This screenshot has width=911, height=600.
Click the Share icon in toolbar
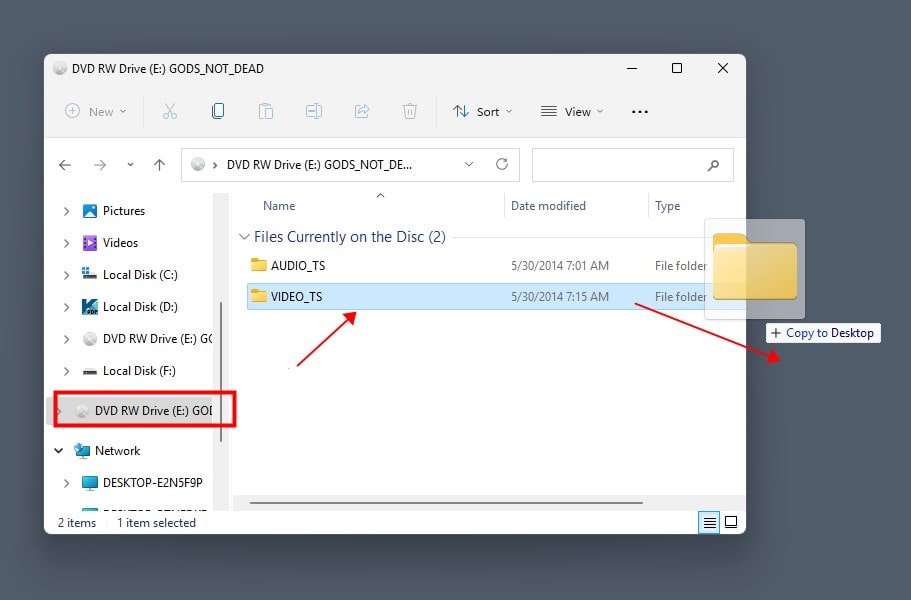point(362,111)
